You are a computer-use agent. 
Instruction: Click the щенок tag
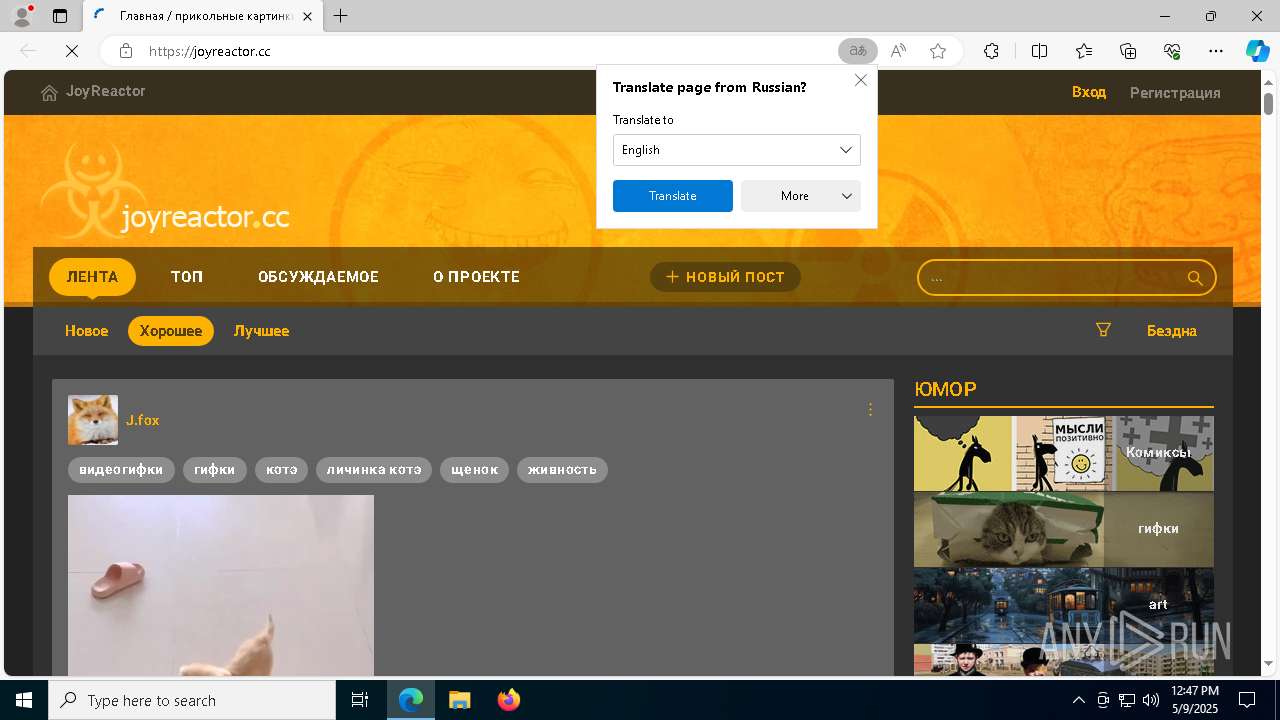pos(475,470)
